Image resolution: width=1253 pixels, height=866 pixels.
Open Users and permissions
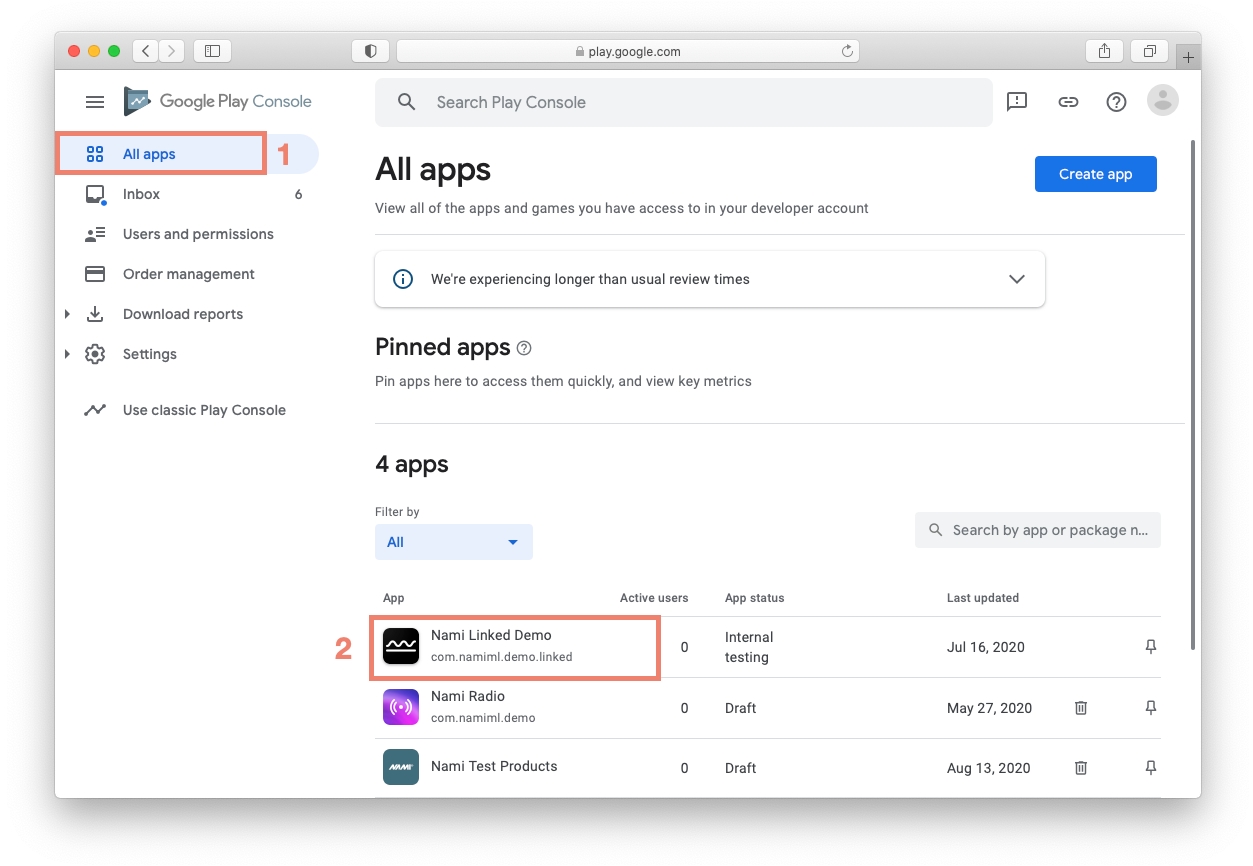tap(187, 234)
